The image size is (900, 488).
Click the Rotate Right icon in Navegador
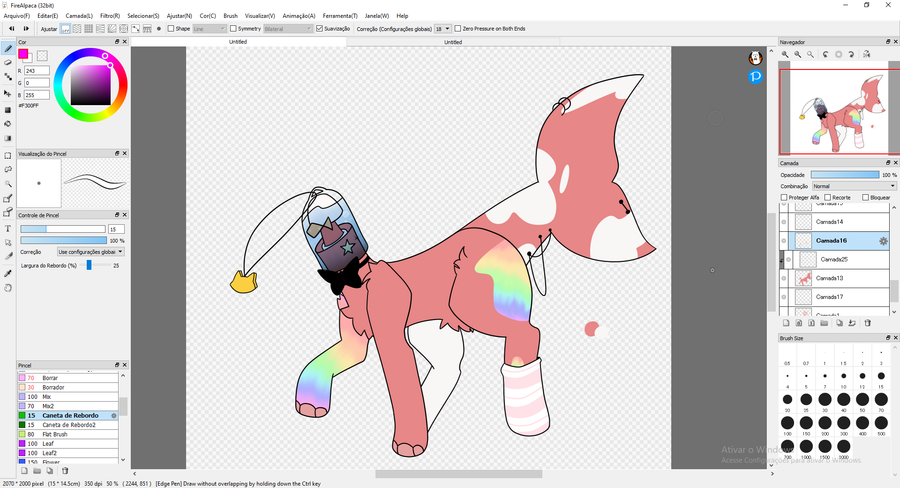pyautogui.click(x=851, y=54)
